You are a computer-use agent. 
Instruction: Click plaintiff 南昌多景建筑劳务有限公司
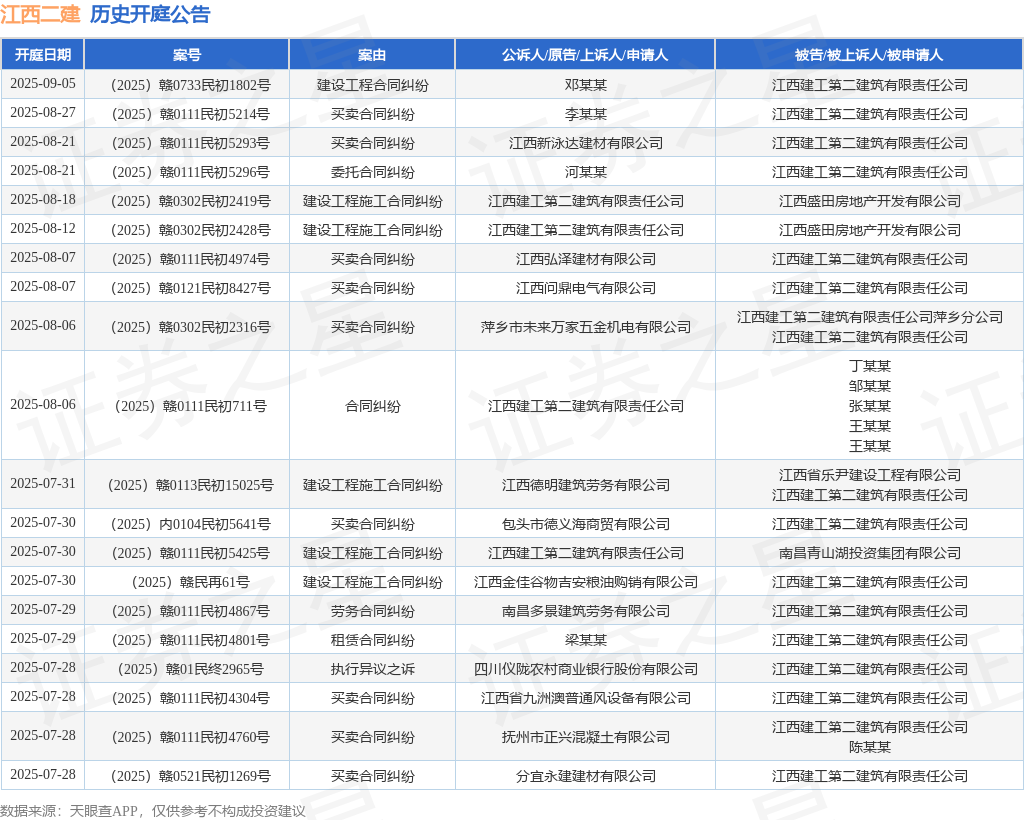[586, 611]
